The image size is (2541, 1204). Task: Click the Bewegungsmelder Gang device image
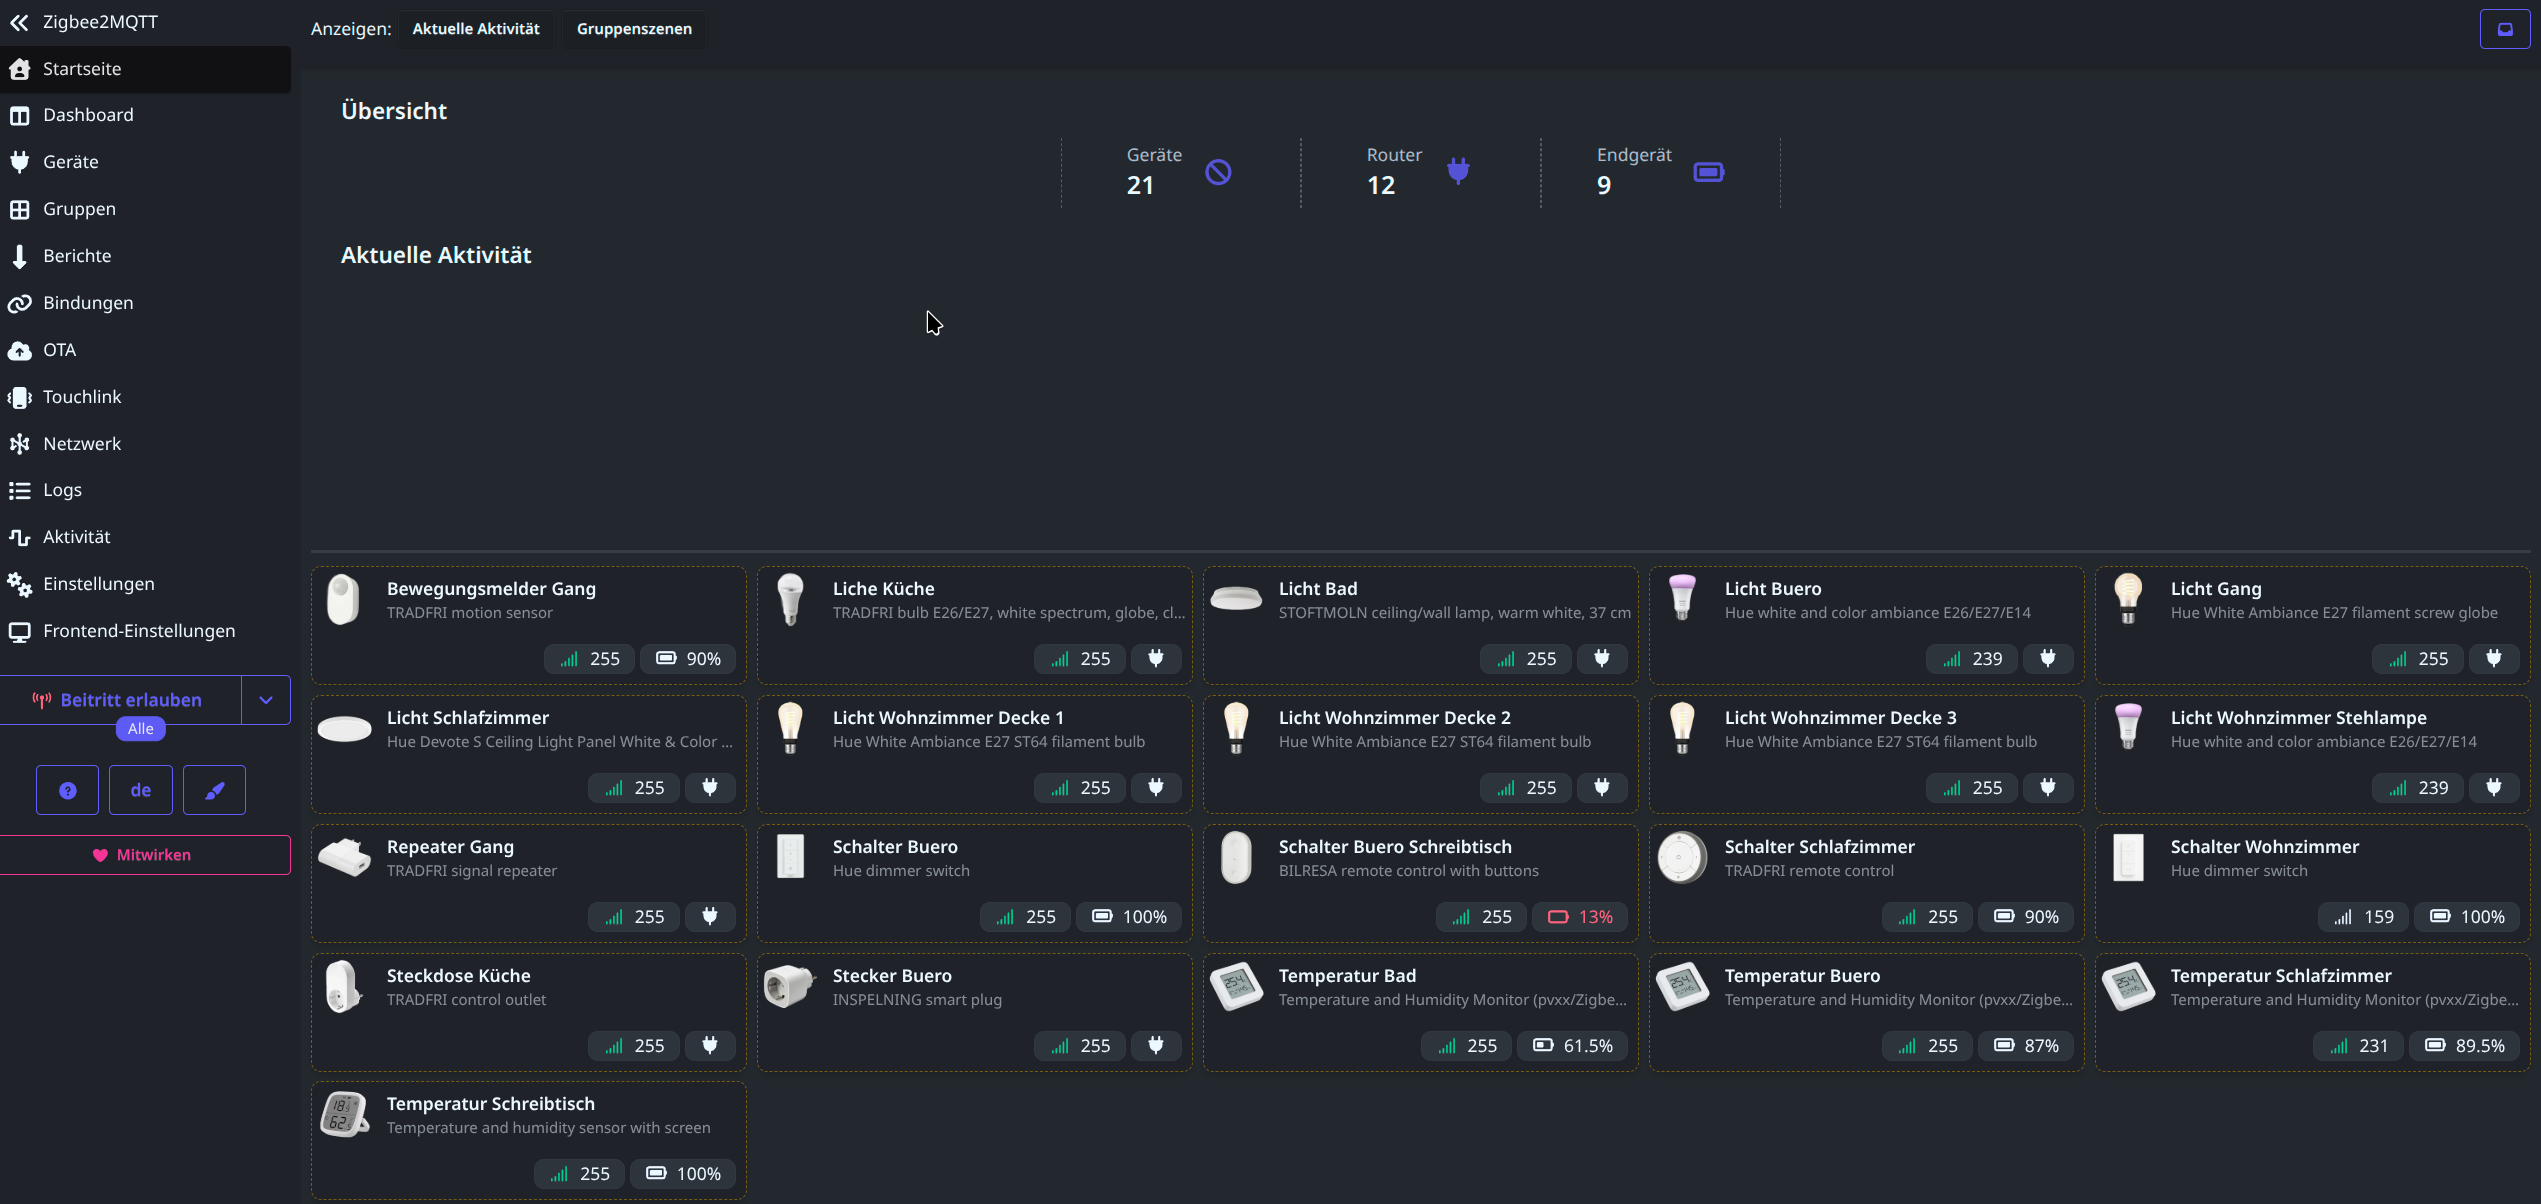pos(344,600)
